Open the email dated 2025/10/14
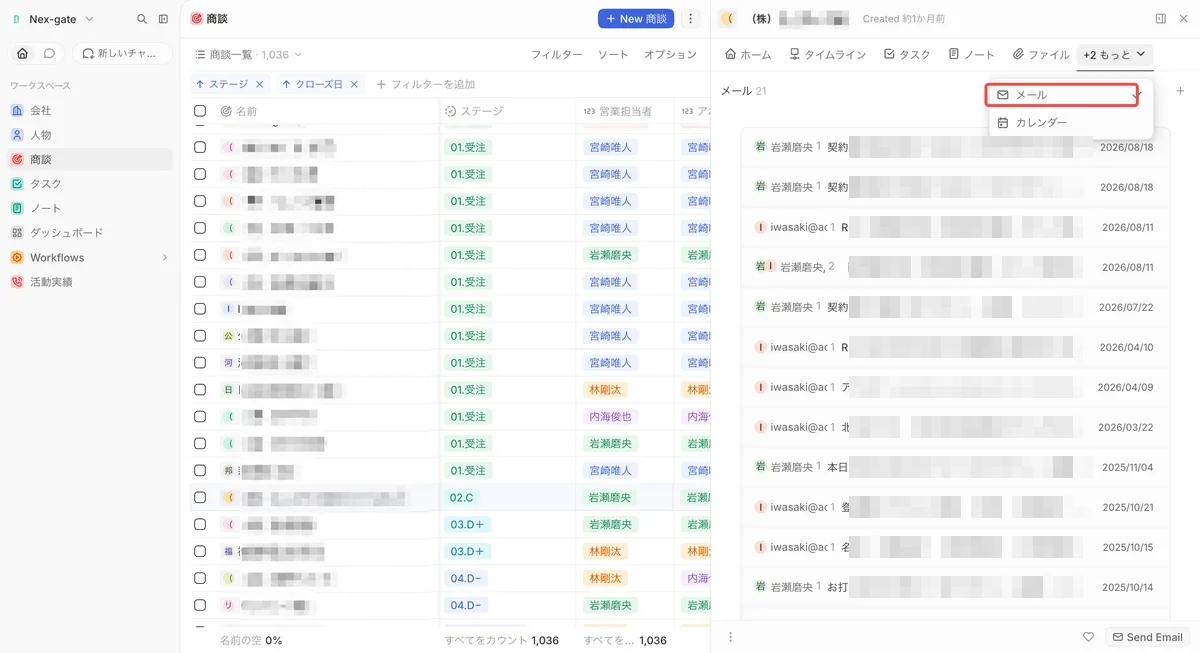The image size is (1200, 653). click(x=955, y=587)
